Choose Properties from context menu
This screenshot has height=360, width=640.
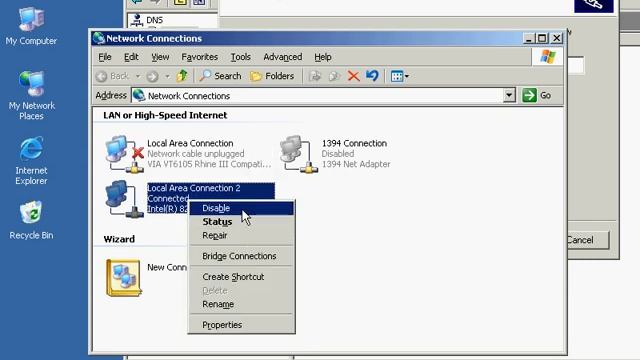tap(241, 325)
